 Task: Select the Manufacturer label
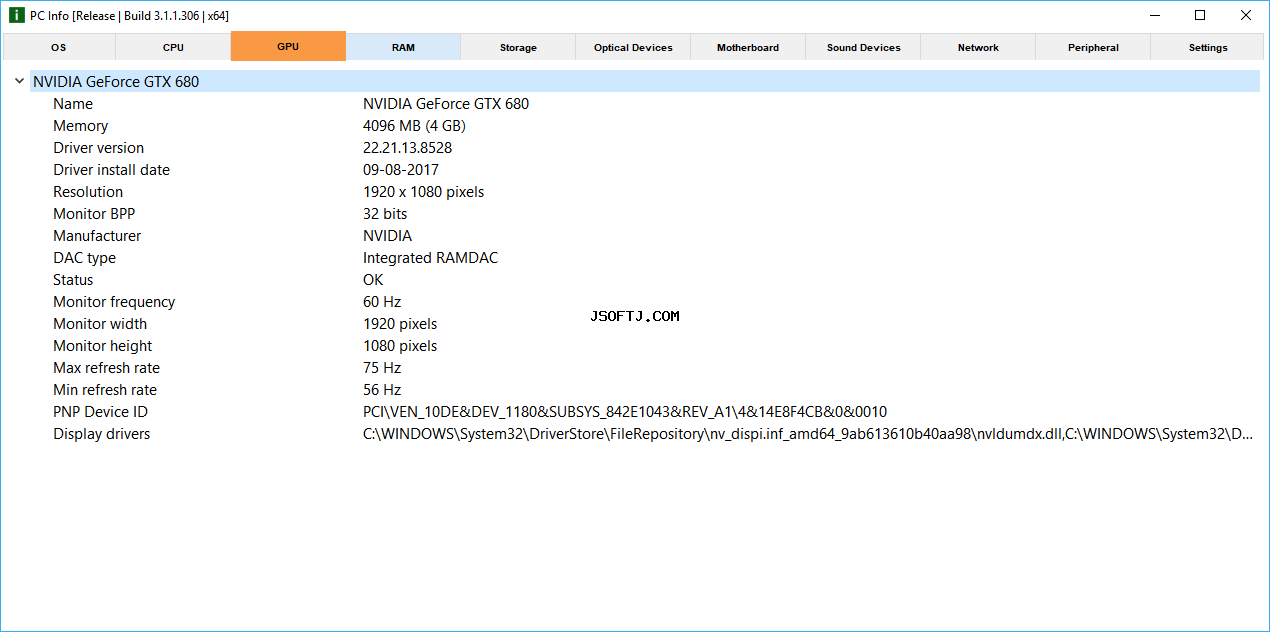(97, 236)
